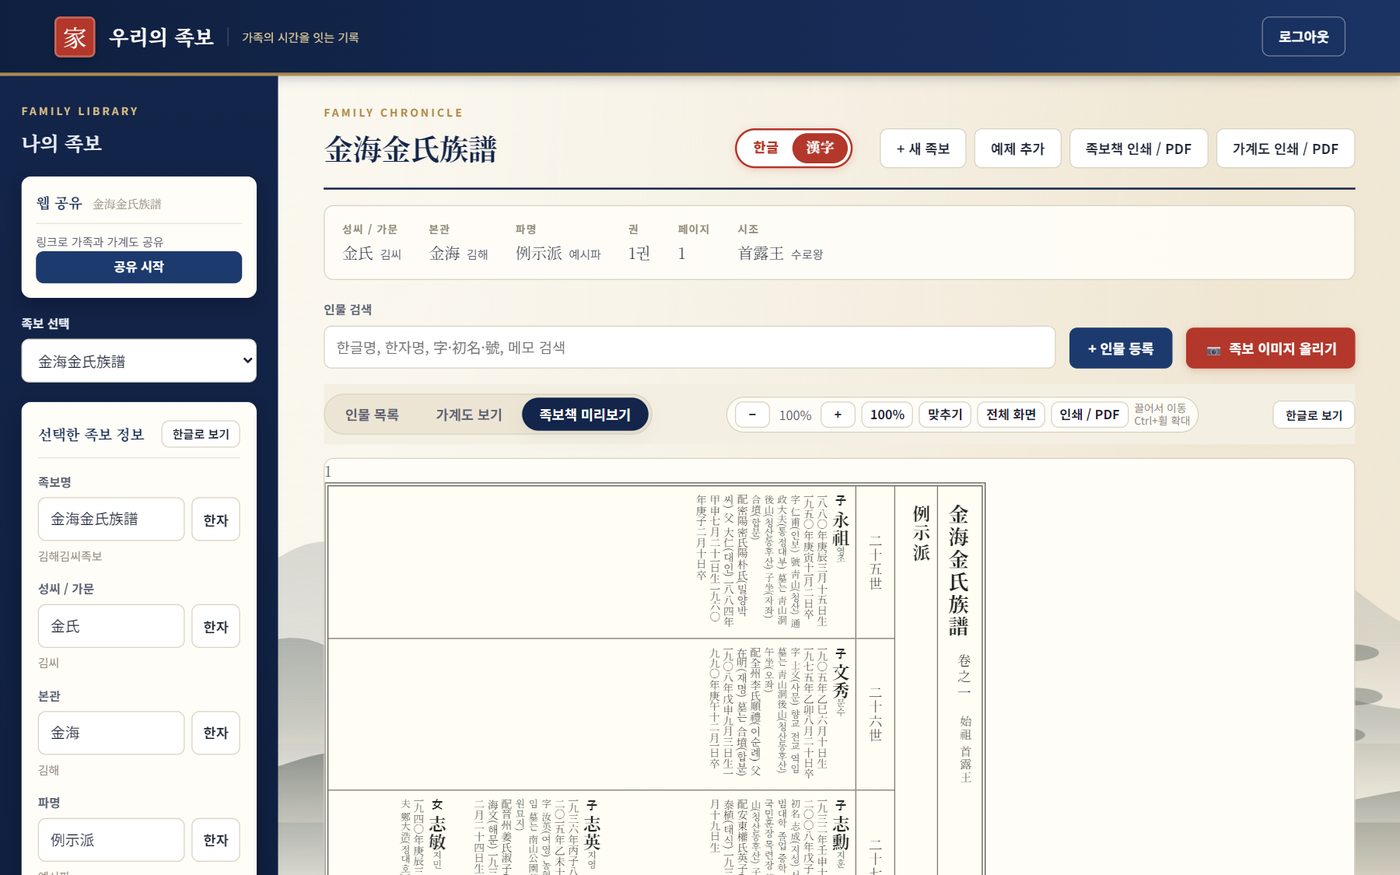
Task: Print genealogy book via 족보책 인쇄 / PDF
Action: click(x=1139, y=148)
